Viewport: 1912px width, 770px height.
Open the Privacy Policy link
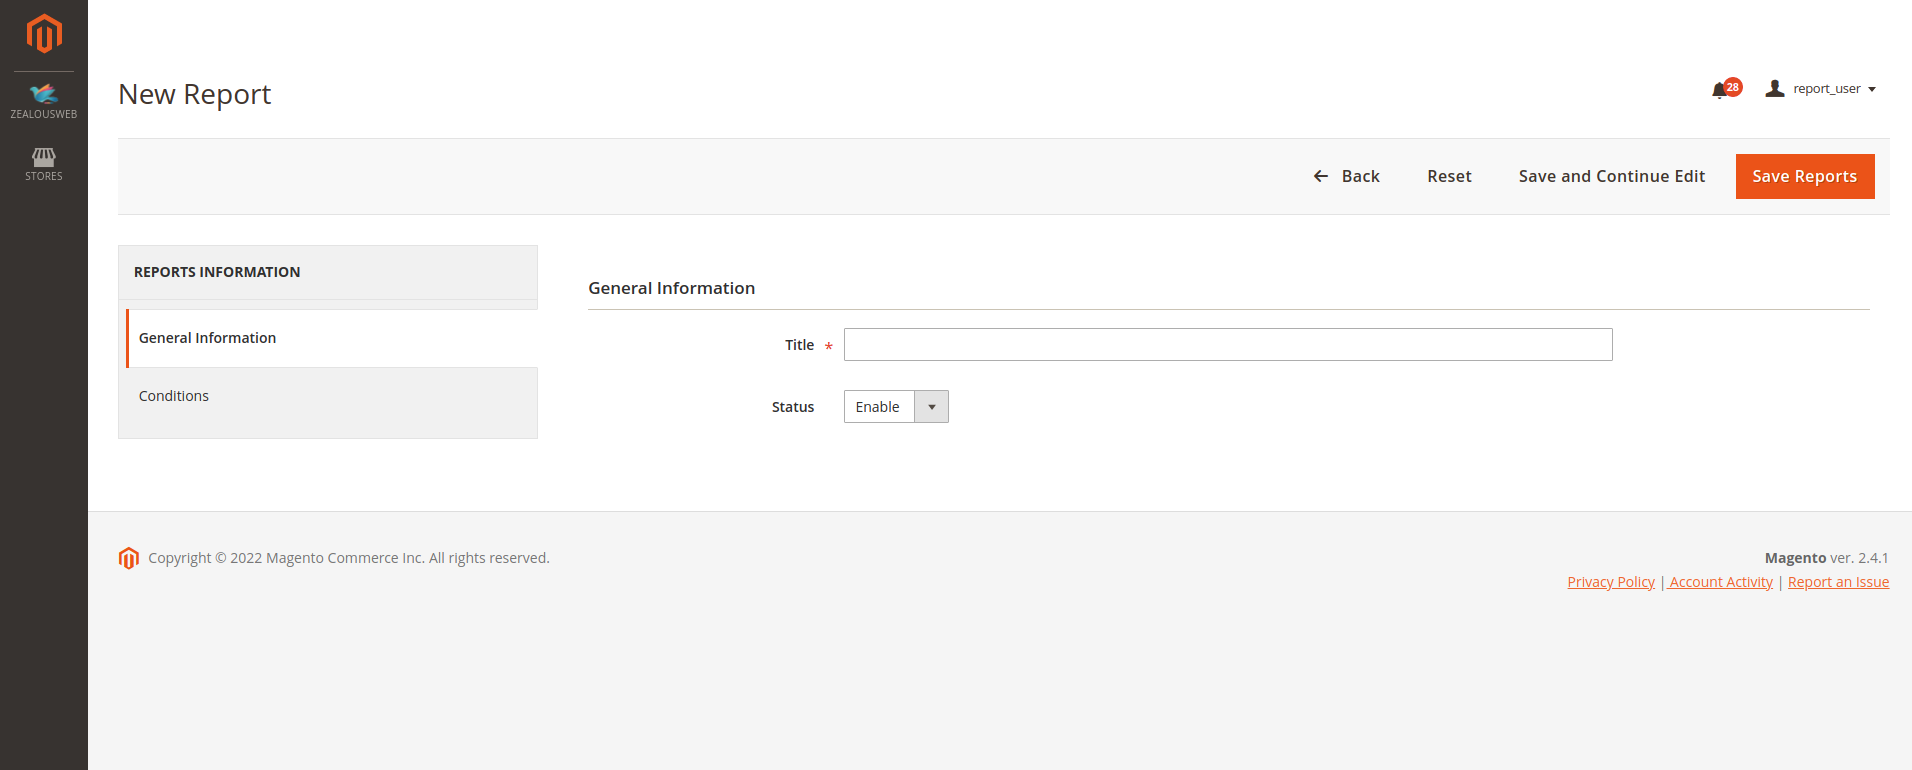point(1610,582)
